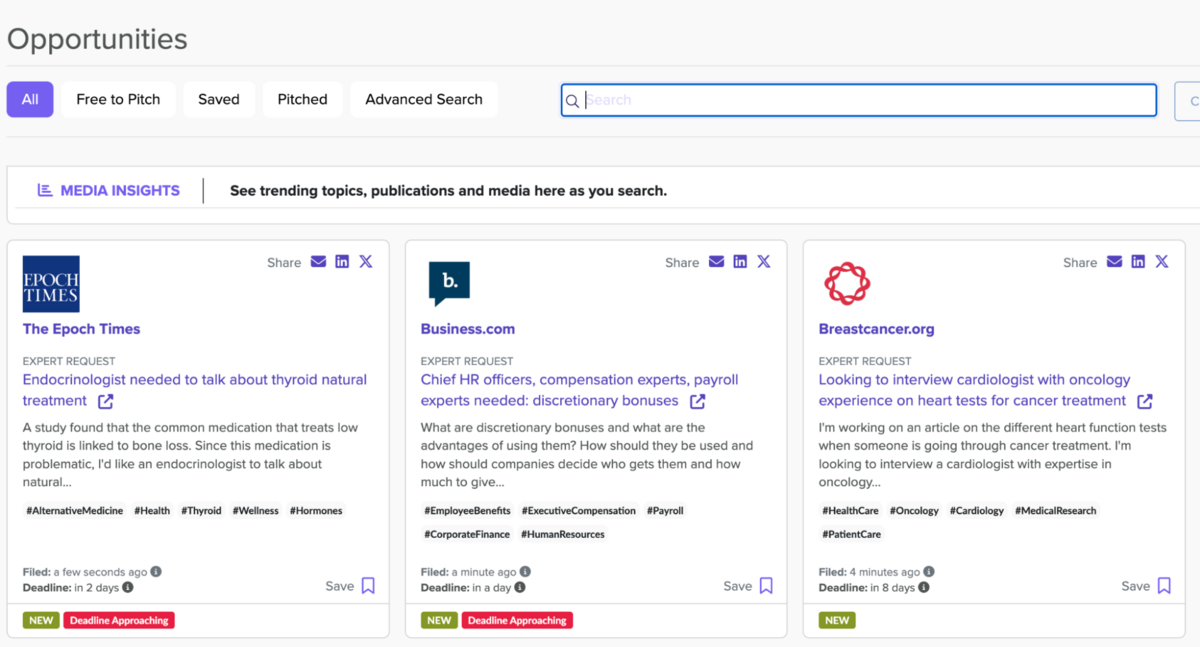Bookmark the Business.com opportunity
Image resolution: width=1200 pixels, height=647 pixels.
766,586
